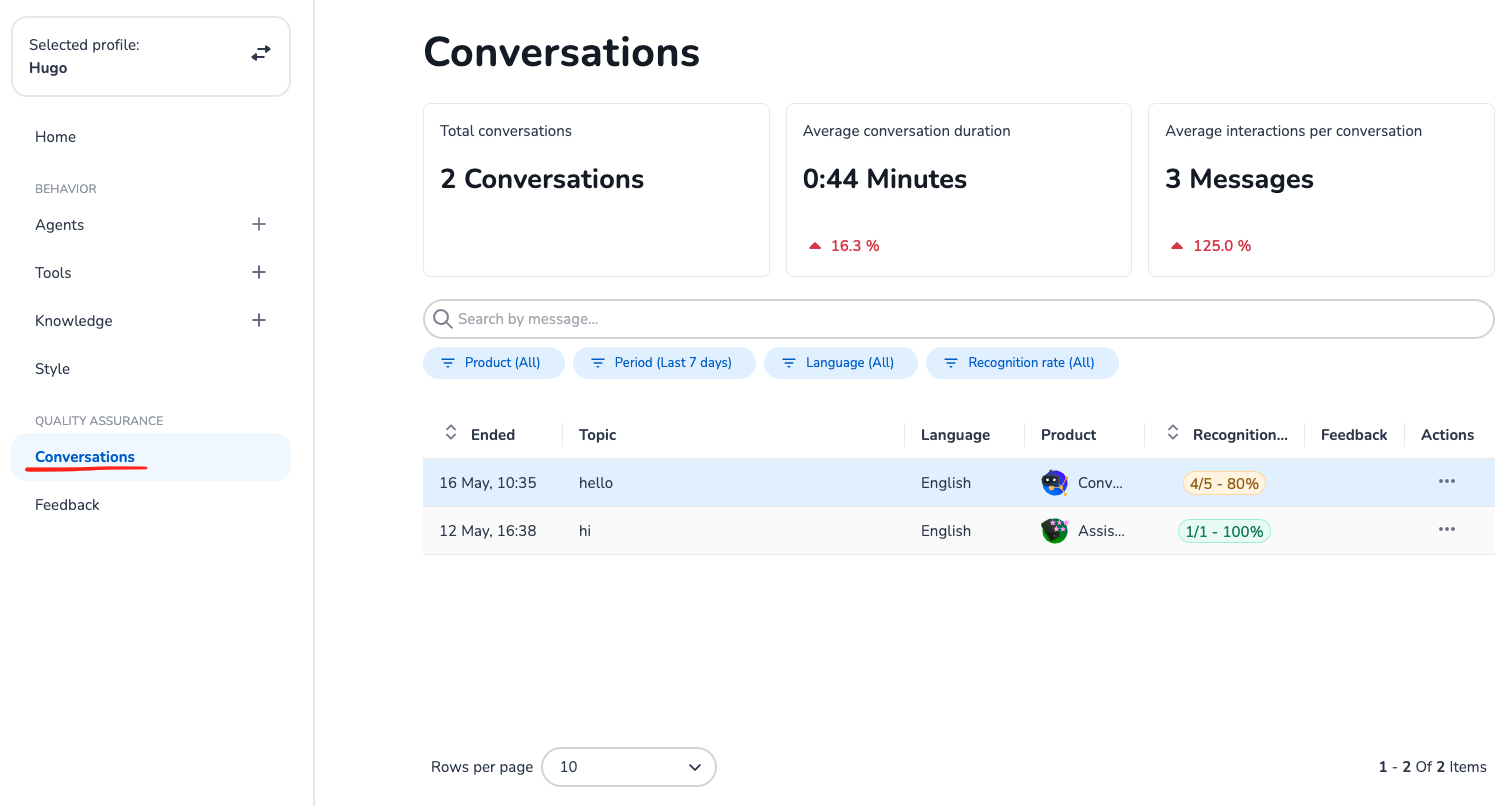Viewport: 1510px width, 806px height.
Task: Open actions menu for the hello conversation
Action: [1446, 482]
